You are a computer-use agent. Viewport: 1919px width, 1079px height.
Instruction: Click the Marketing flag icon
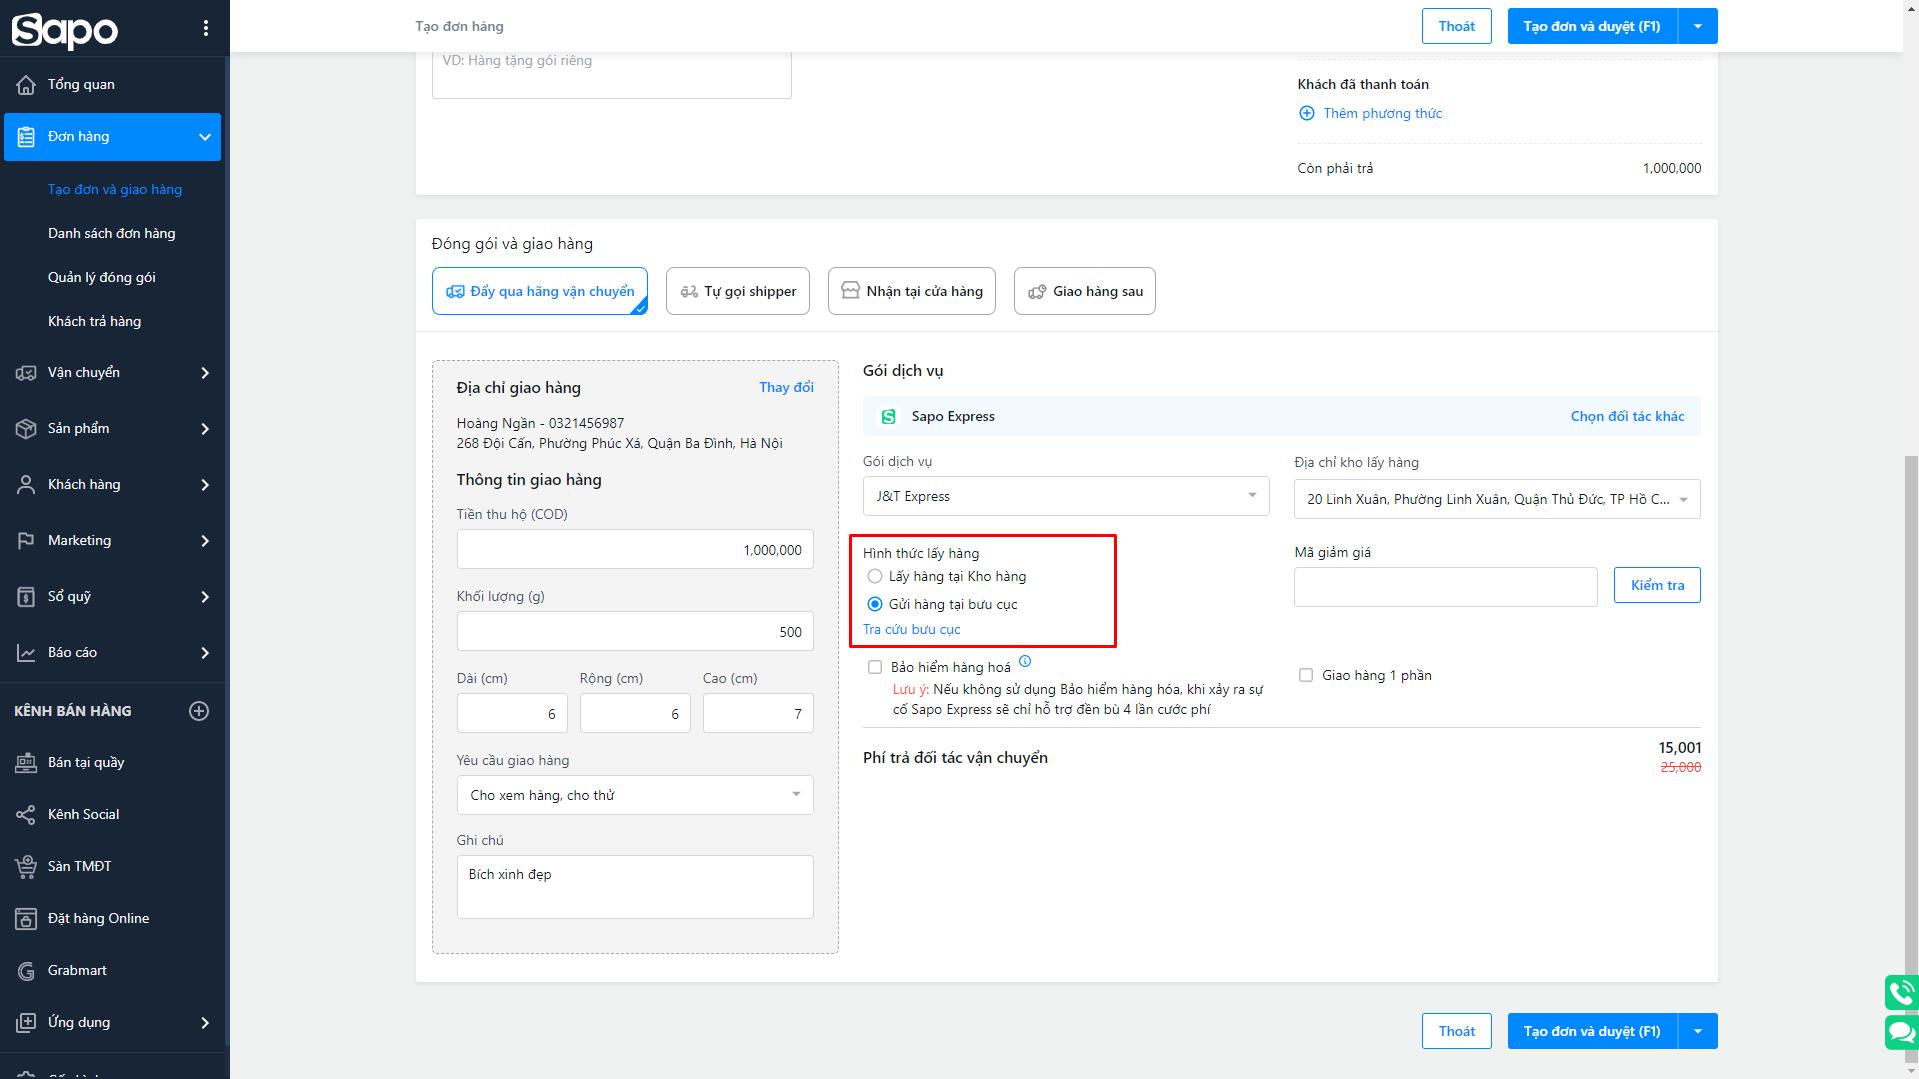[26, 541]
